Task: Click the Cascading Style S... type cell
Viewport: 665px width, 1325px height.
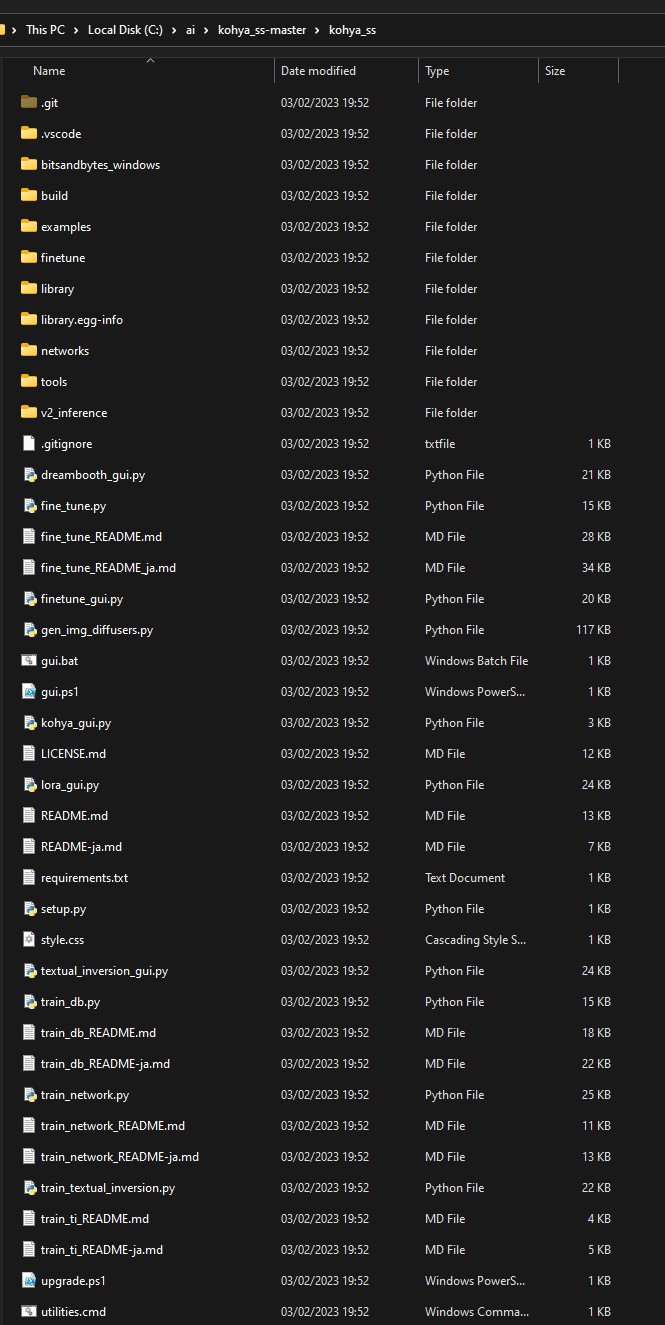Action: (475, 939)
